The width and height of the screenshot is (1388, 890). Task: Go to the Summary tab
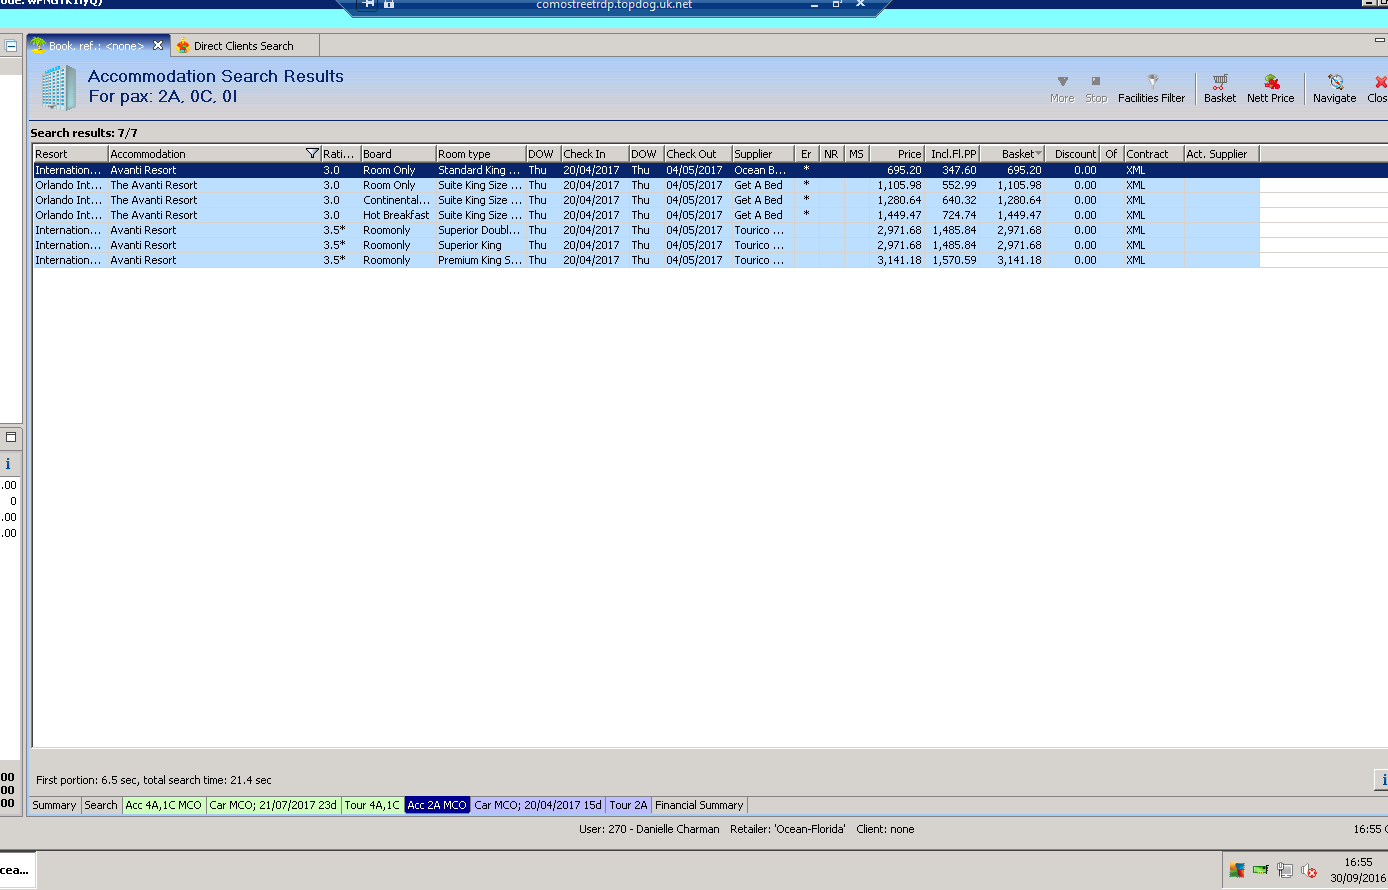pyautogui.click(x=54, y=805)
